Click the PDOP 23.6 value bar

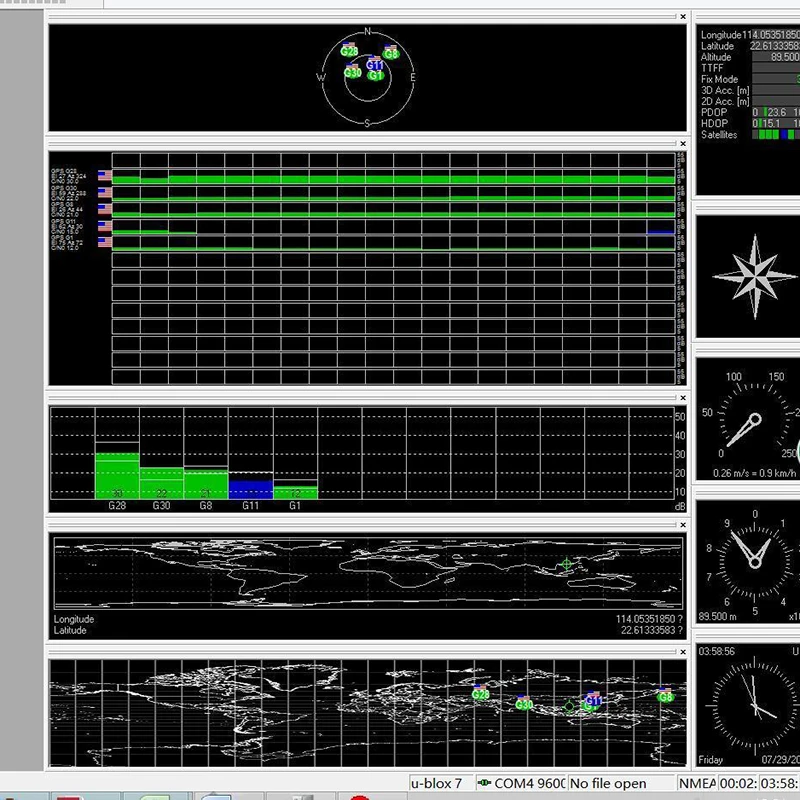776,112
